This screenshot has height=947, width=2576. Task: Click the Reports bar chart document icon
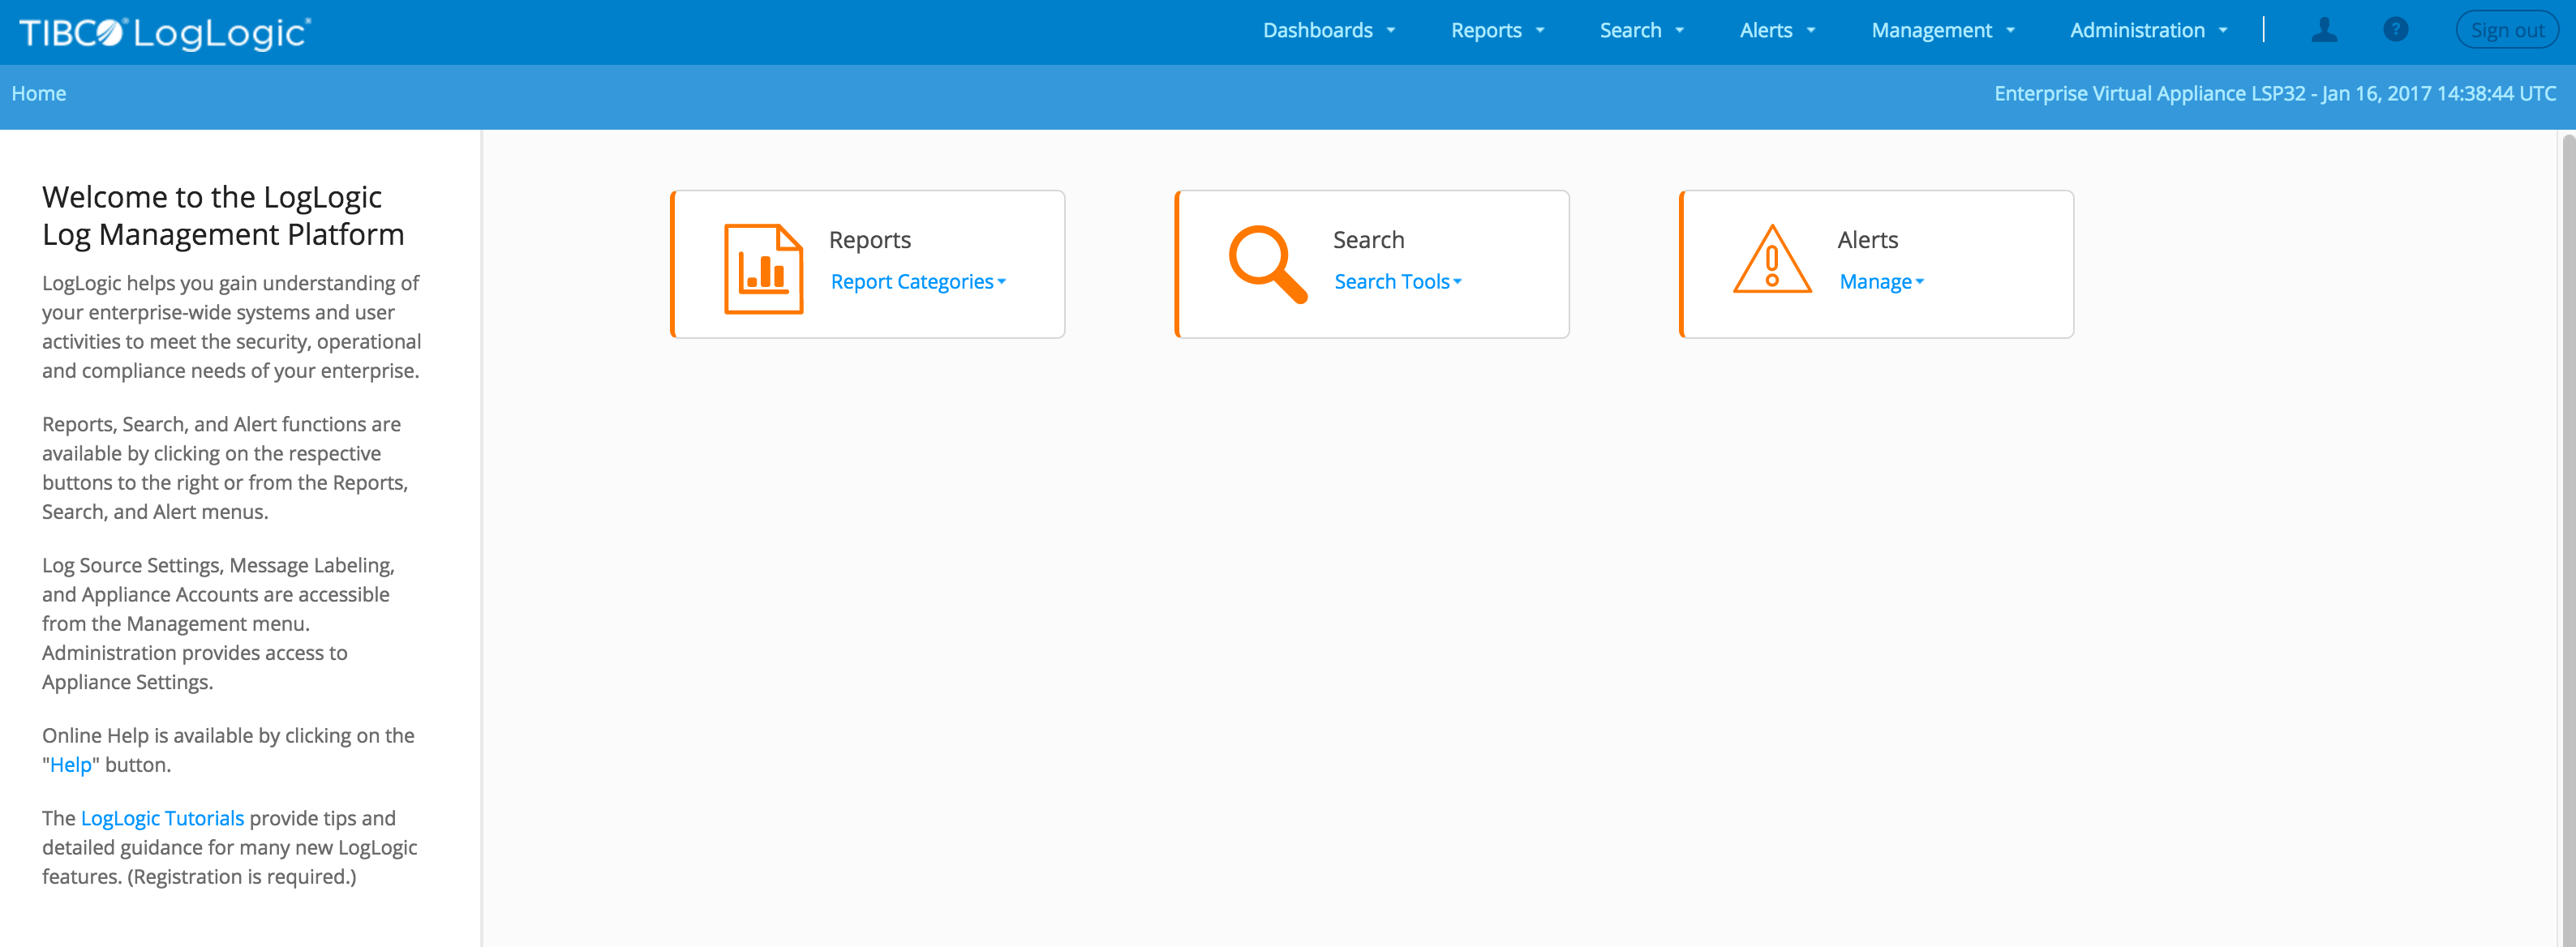[763, 268]
